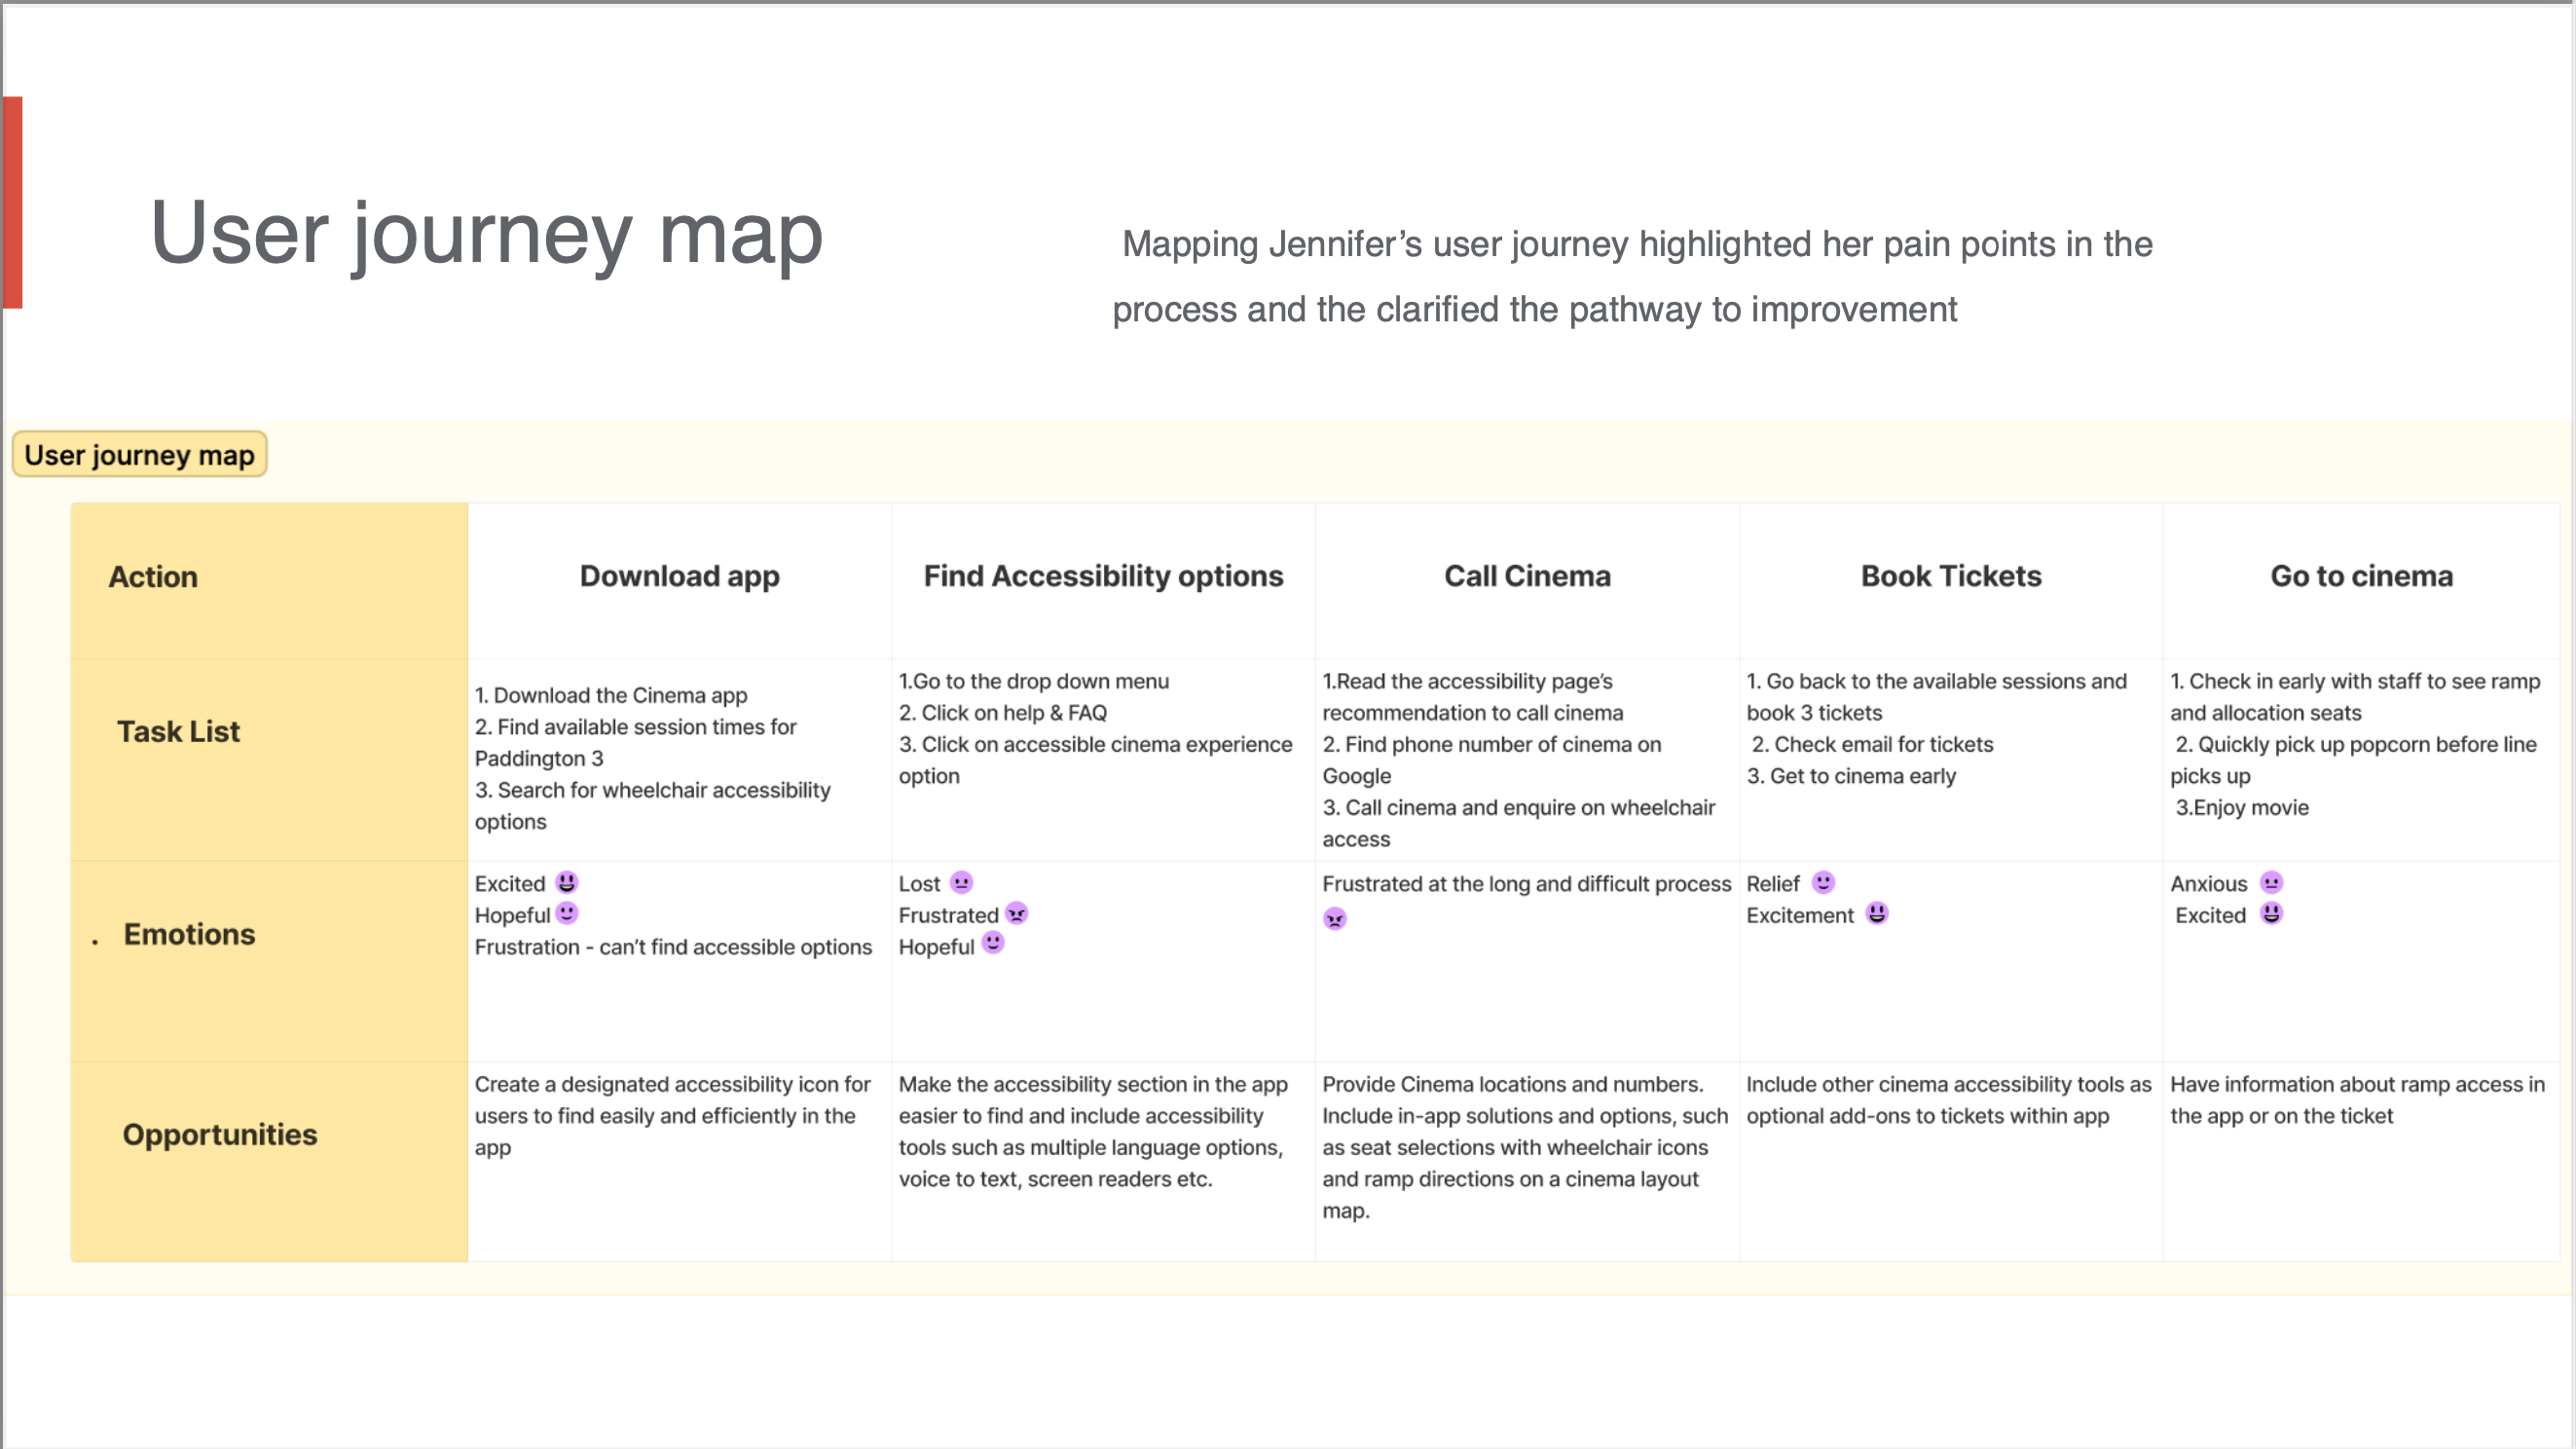Click the smiley emoji beside Hopeful under Download app

pos(567,913)
